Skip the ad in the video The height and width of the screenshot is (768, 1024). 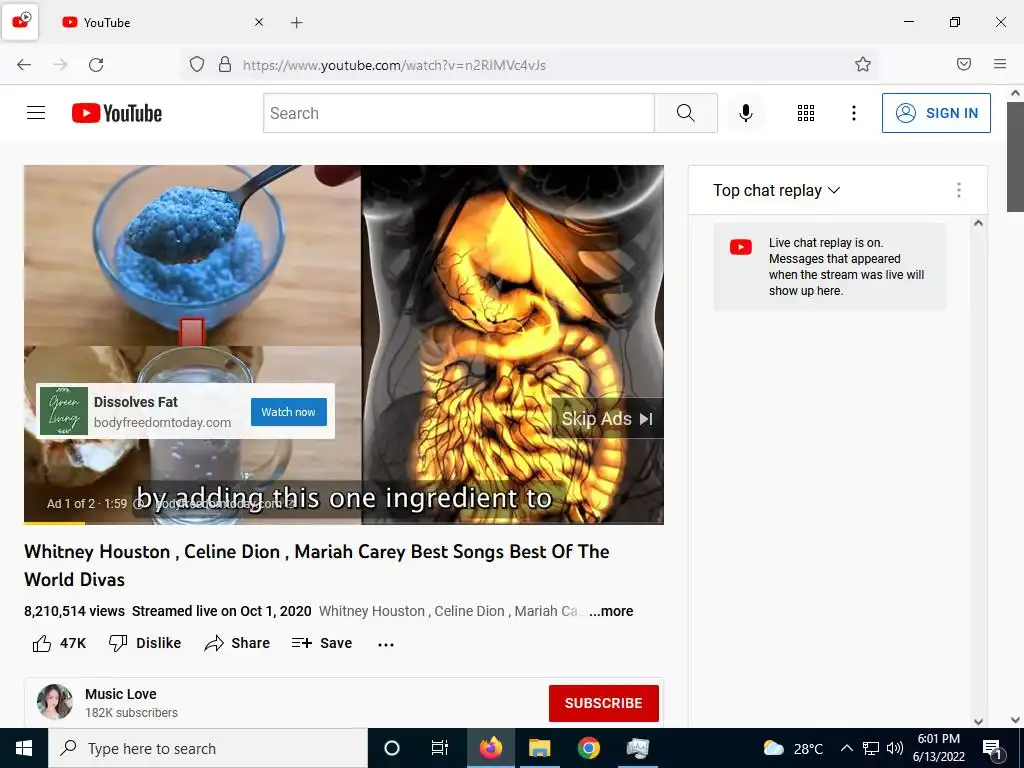coord(607,419)
